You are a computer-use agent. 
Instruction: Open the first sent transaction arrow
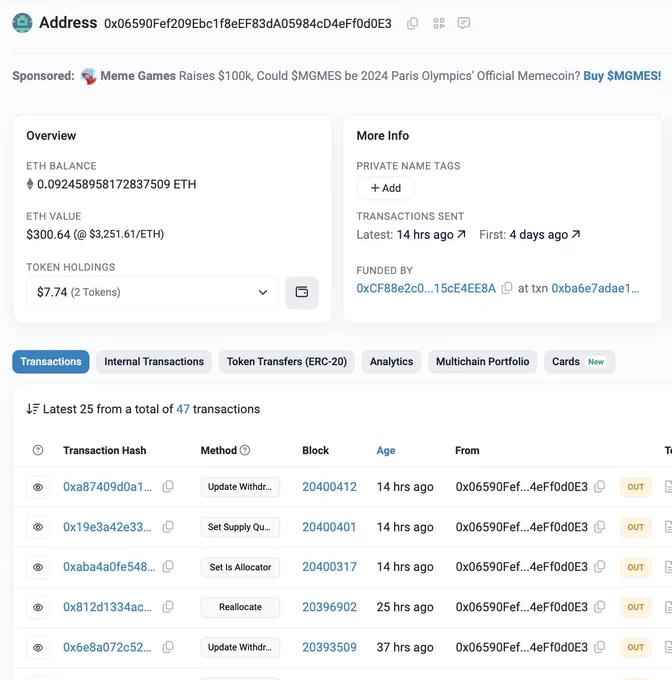[576, 235]
